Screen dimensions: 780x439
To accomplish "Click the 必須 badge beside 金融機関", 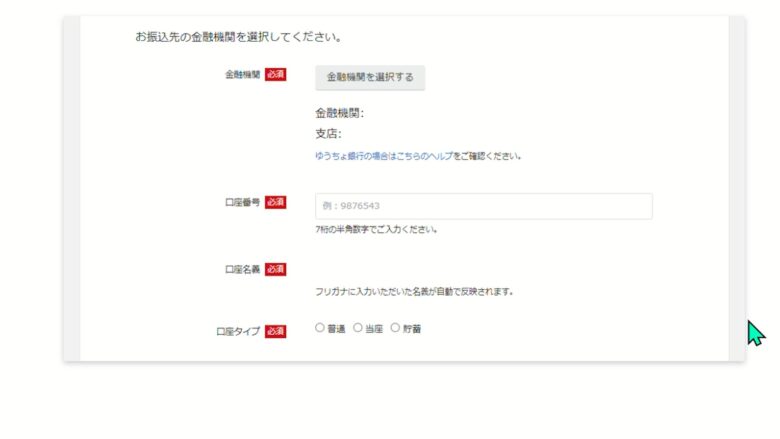I will [x=276, y=75].
